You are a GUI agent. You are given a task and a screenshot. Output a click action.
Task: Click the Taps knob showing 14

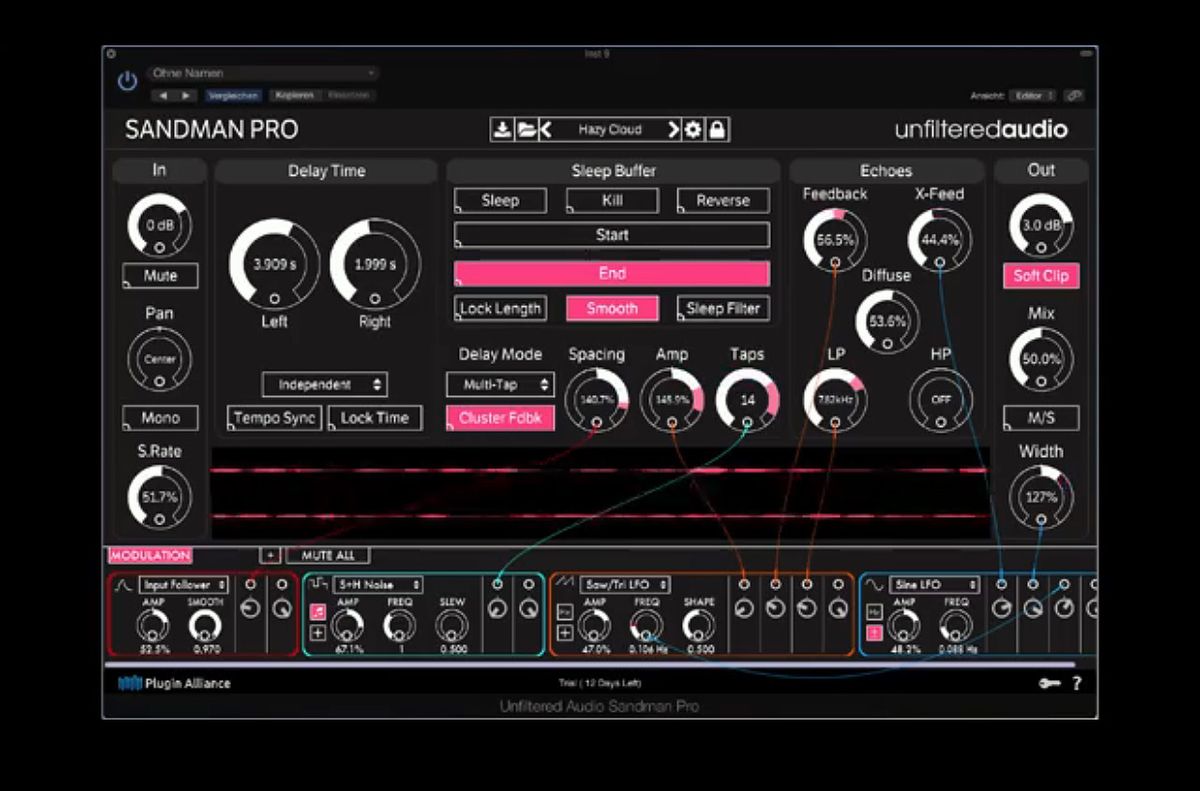(747, 400)
